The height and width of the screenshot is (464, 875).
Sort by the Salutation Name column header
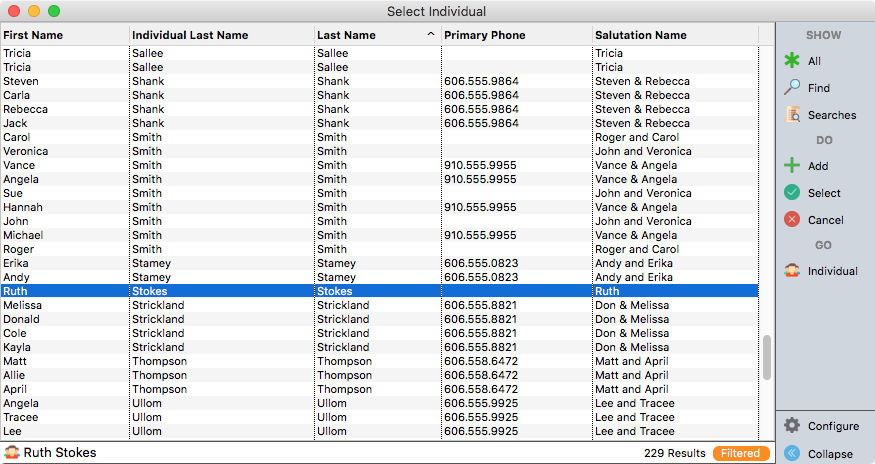pyautogui.click(x=674, y=35)
